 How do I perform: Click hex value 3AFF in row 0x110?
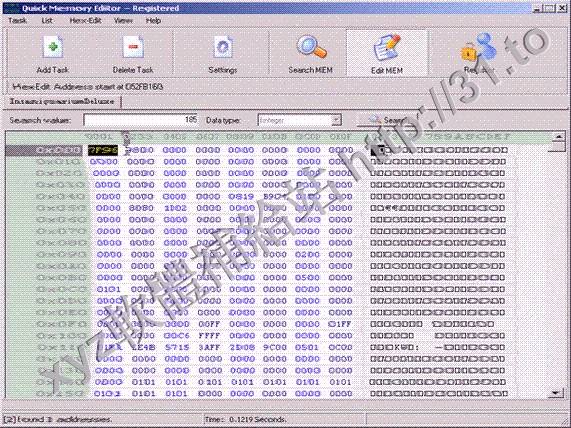point(209,347)
